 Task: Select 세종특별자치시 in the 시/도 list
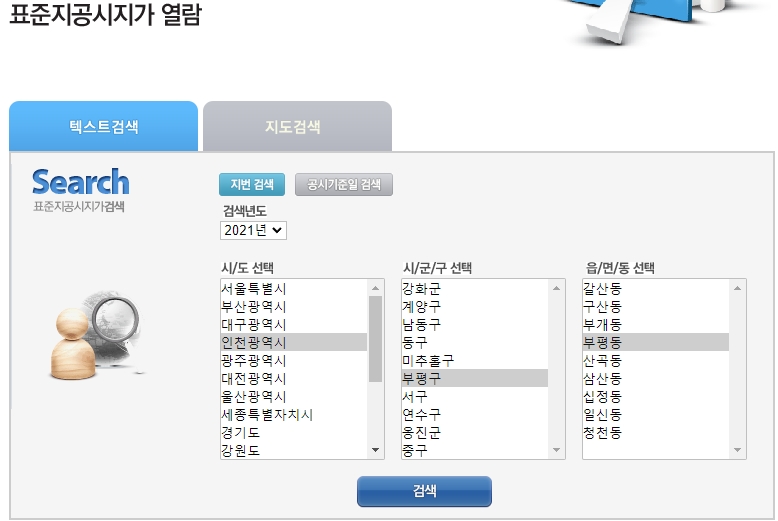[x=294, y=414]
